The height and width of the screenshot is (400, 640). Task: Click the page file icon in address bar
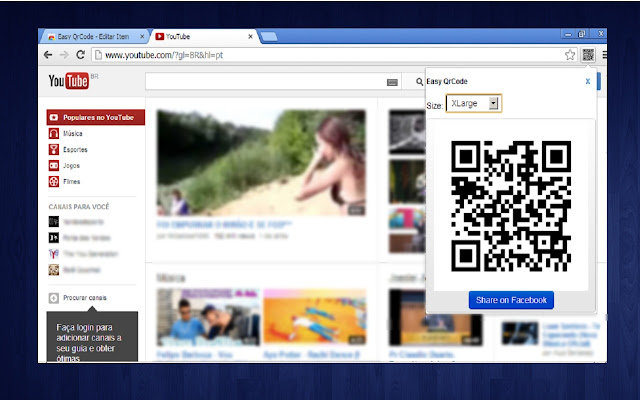coord(98,55)
